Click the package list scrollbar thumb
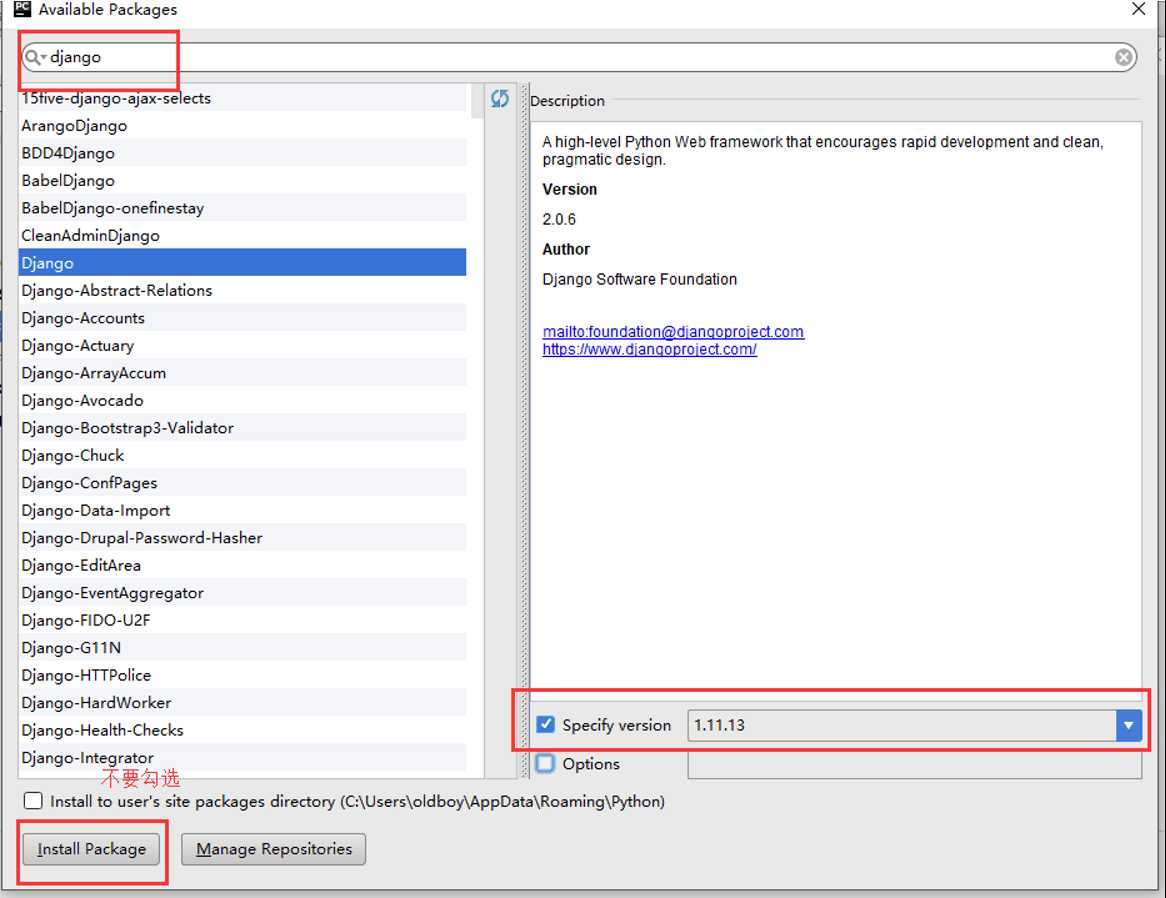This screenshot has height=898, width=1166. (477, 101)
